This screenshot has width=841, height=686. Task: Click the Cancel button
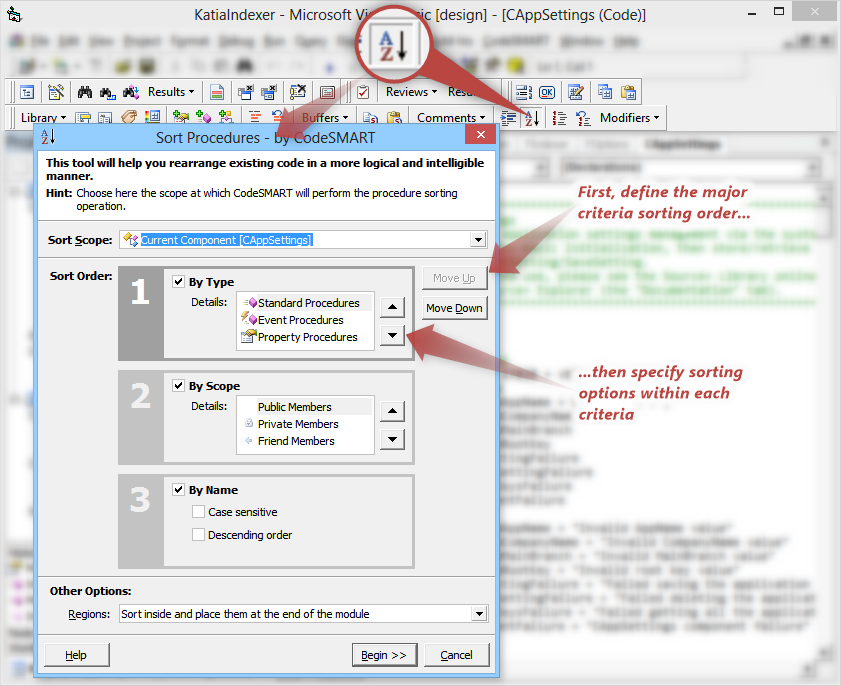(456, 655)
